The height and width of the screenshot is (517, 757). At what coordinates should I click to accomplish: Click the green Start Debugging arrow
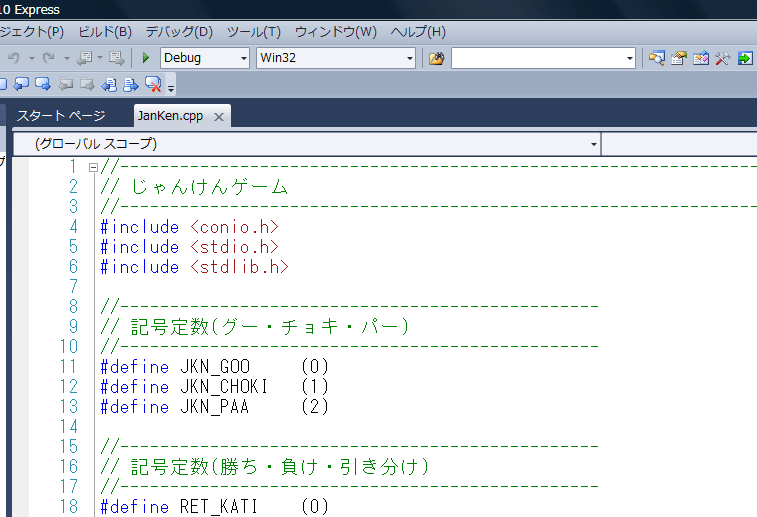pyautogui.click(x=146, y=58)
